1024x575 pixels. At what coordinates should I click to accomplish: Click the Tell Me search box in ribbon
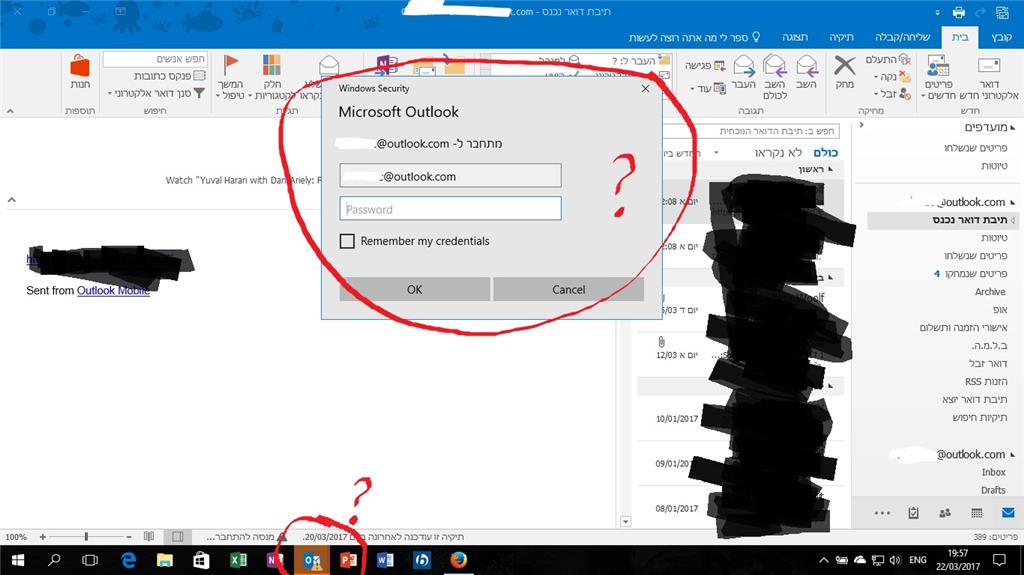click(694, 37)
